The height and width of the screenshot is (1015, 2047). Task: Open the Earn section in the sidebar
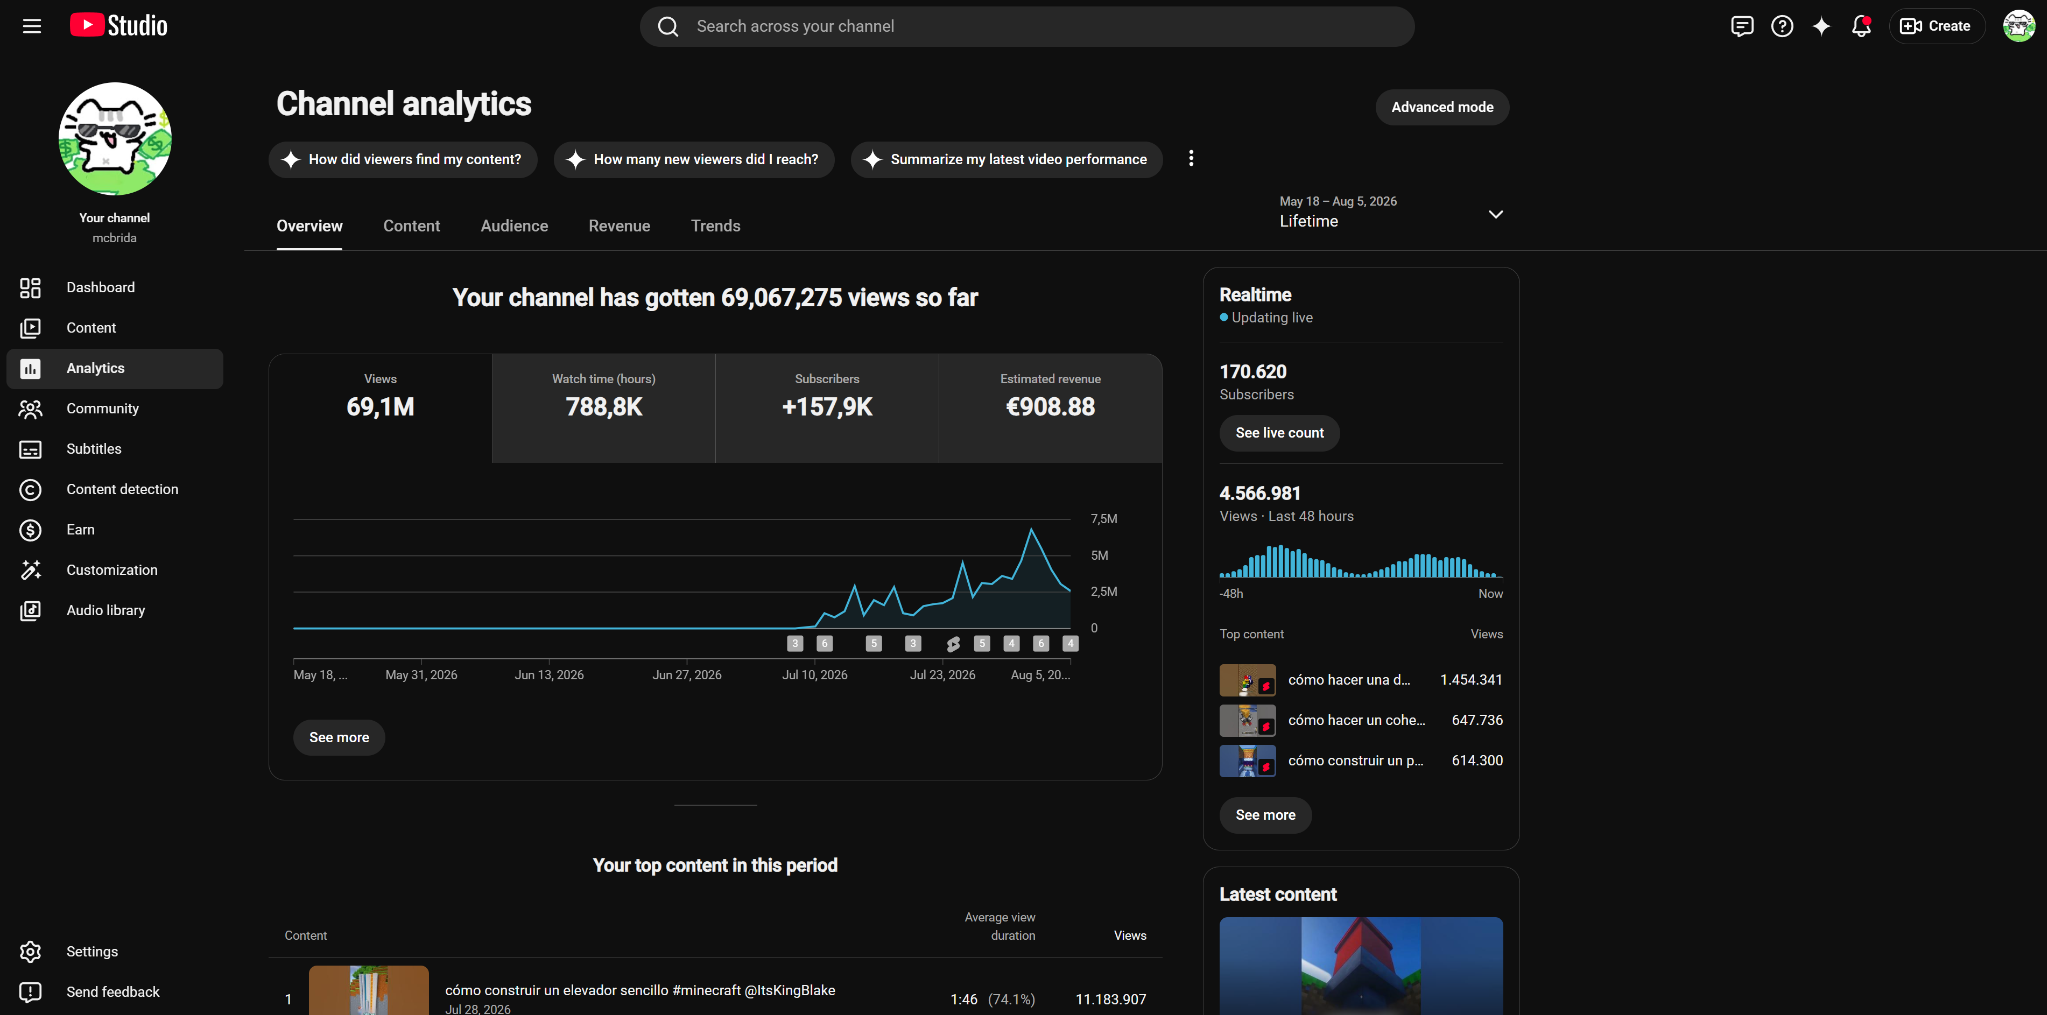pyautogui.click(x=115, y=530)
